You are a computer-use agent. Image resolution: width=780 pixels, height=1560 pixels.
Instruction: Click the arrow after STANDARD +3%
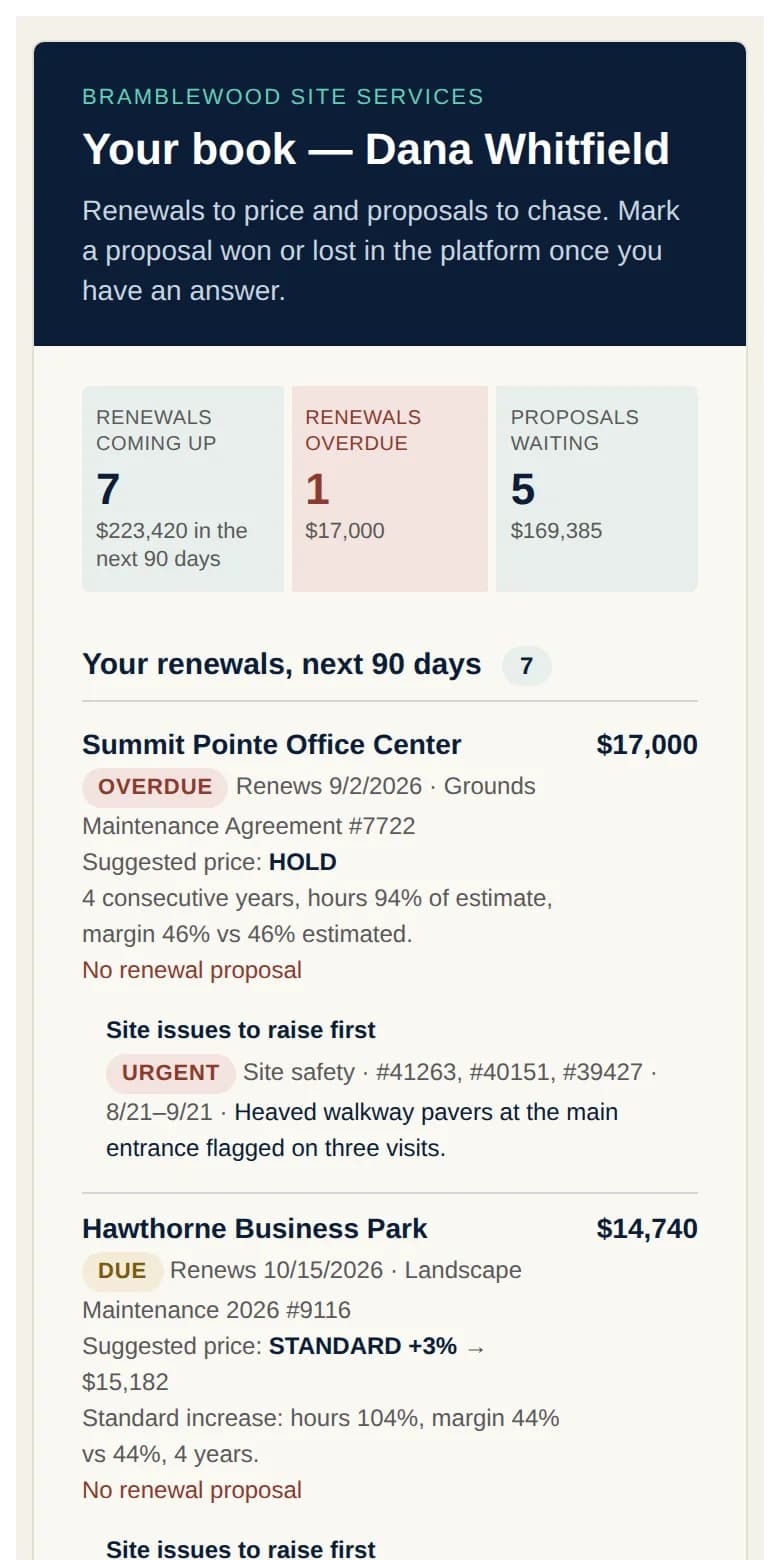475,1347
